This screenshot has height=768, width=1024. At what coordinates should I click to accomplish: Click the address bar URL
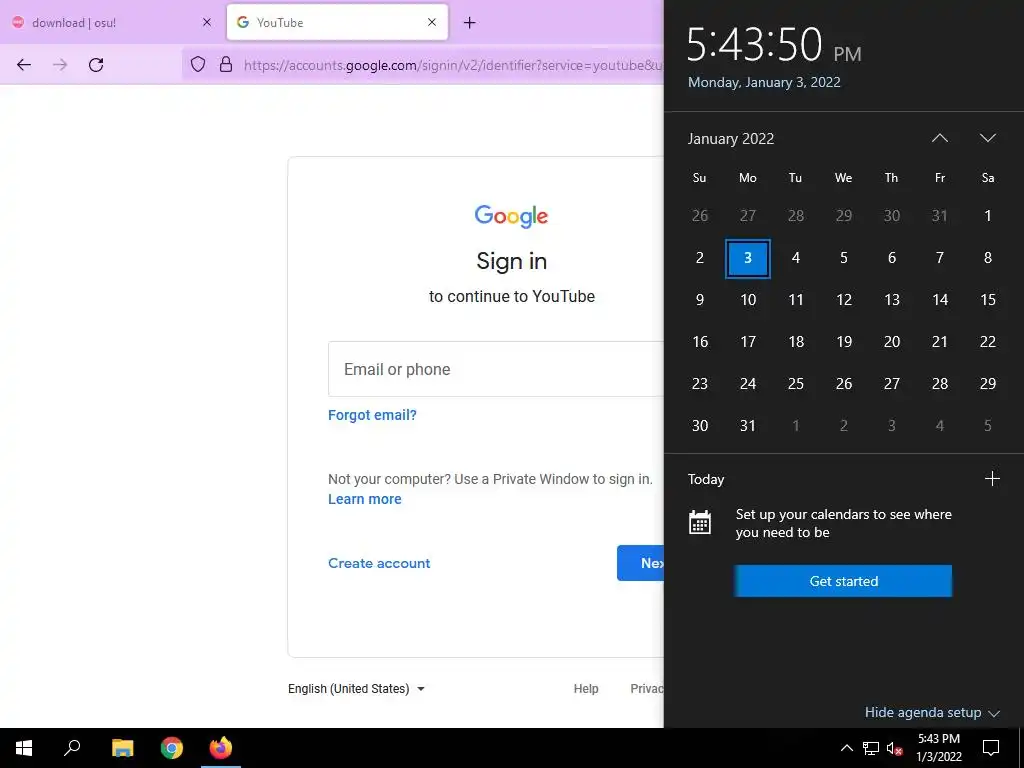click(x=453, y=65)
